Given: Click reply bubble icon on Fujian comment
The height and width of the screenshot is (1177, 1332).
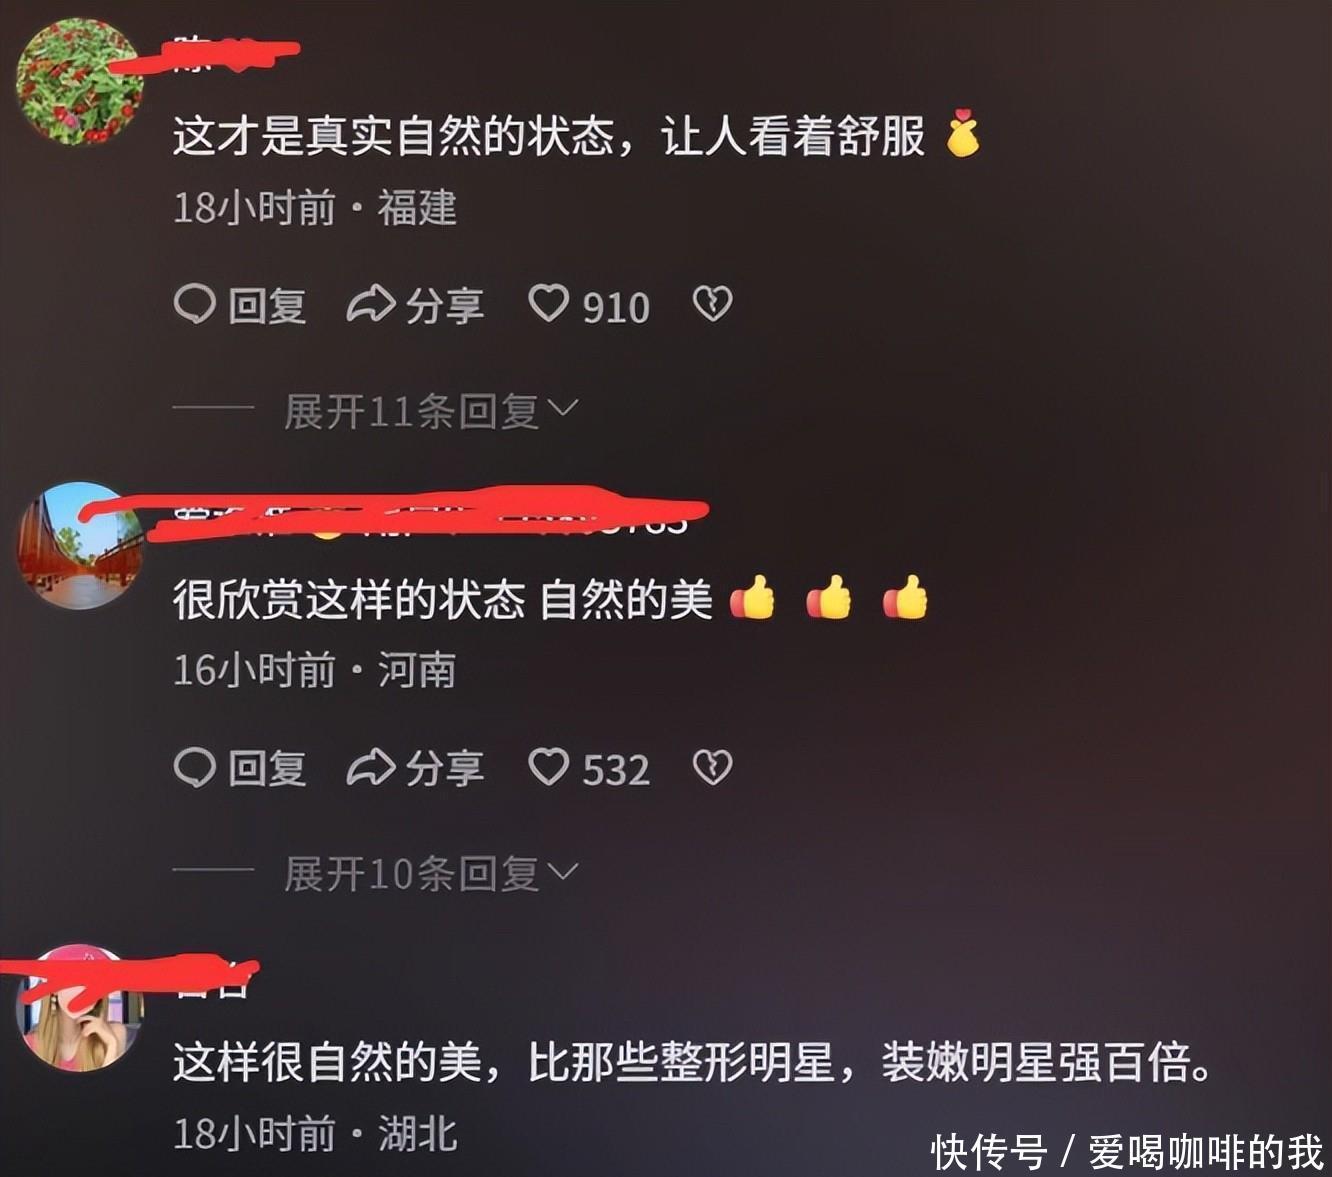Looking at the screenshot, I should coord(194,304).
